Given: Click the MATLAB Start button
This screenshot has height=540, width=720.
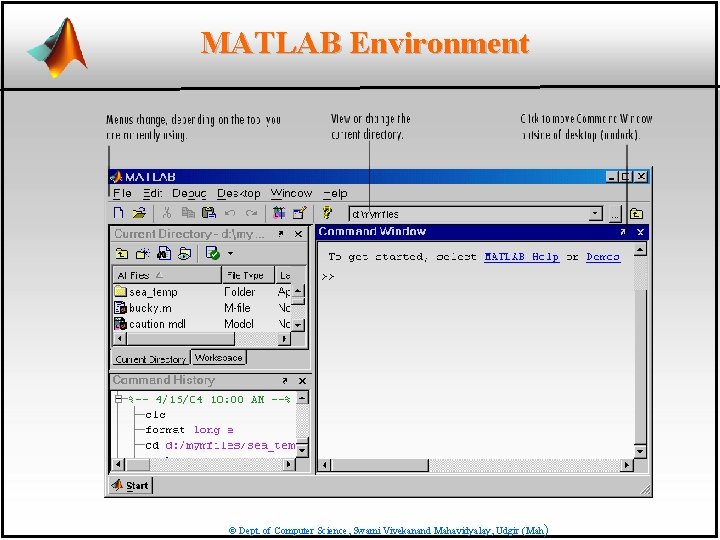Looking at the screenshot, I should pyautogui.click(x=130, y=485).
